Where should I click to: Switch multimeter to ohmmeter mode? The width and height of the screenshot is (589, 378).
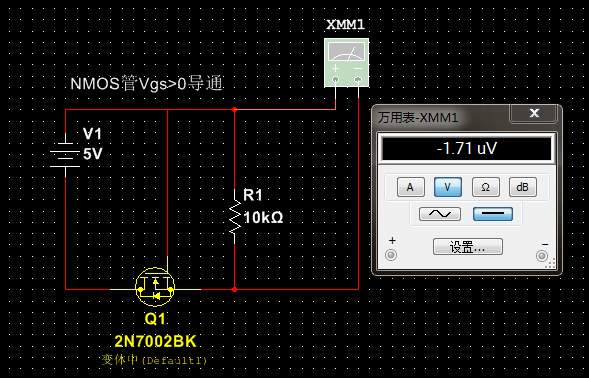pyautogui.click(x=485, y=187)
